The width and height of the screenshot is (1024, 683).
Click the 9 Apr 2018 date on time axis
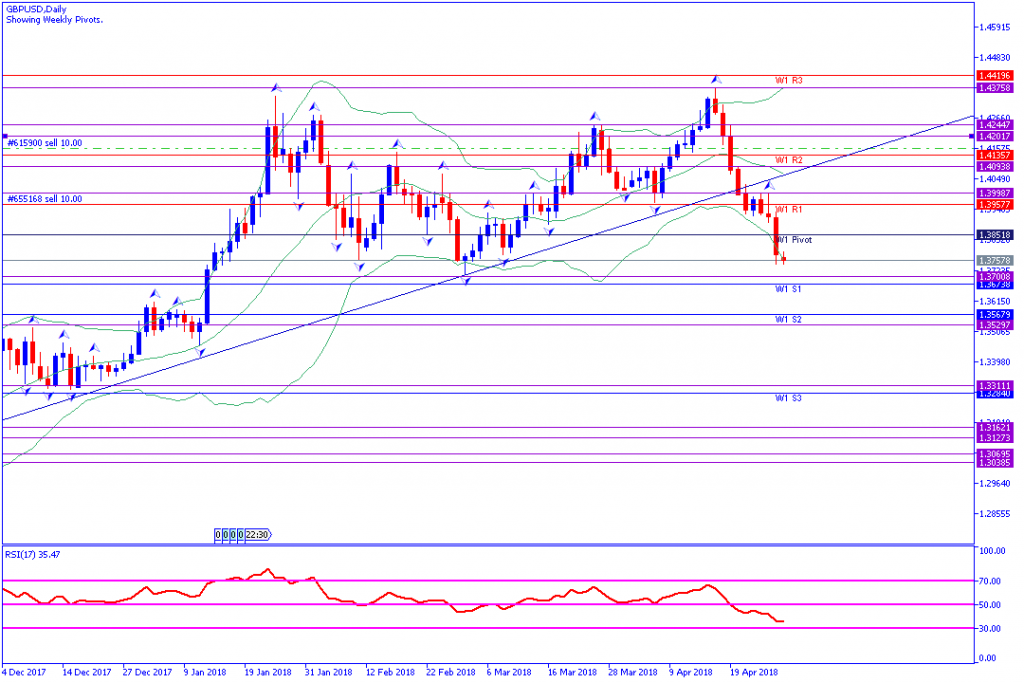[x=692, y=673]
